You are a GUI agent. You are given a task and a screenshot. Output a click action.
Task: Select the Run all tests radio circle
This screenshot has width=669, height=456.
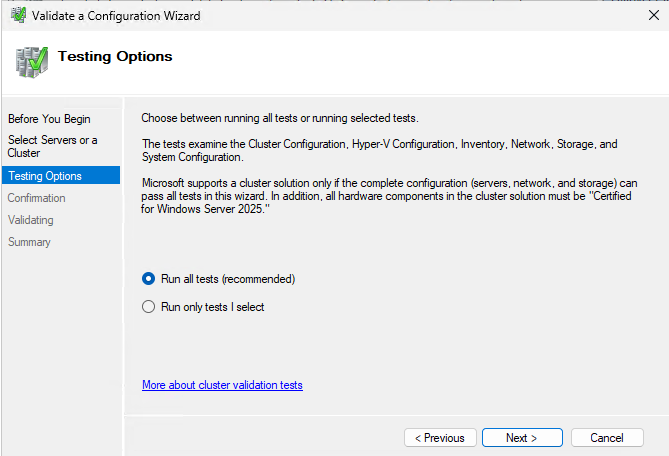[x=148, y=279]
